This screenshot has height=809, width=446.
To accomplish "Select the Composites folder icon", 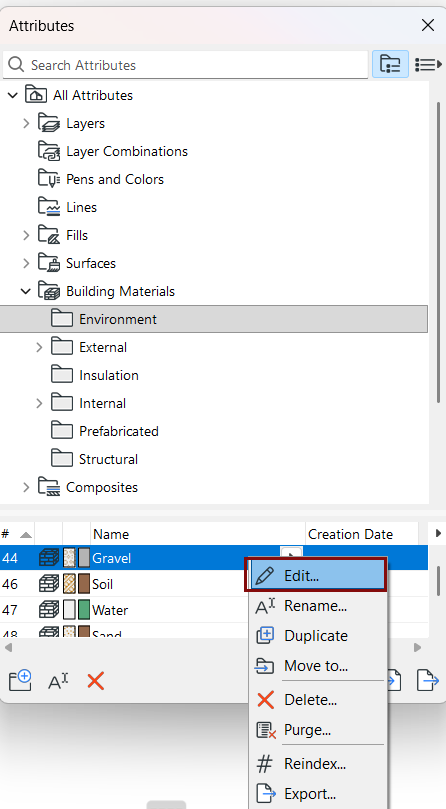I will coord(49,487).
